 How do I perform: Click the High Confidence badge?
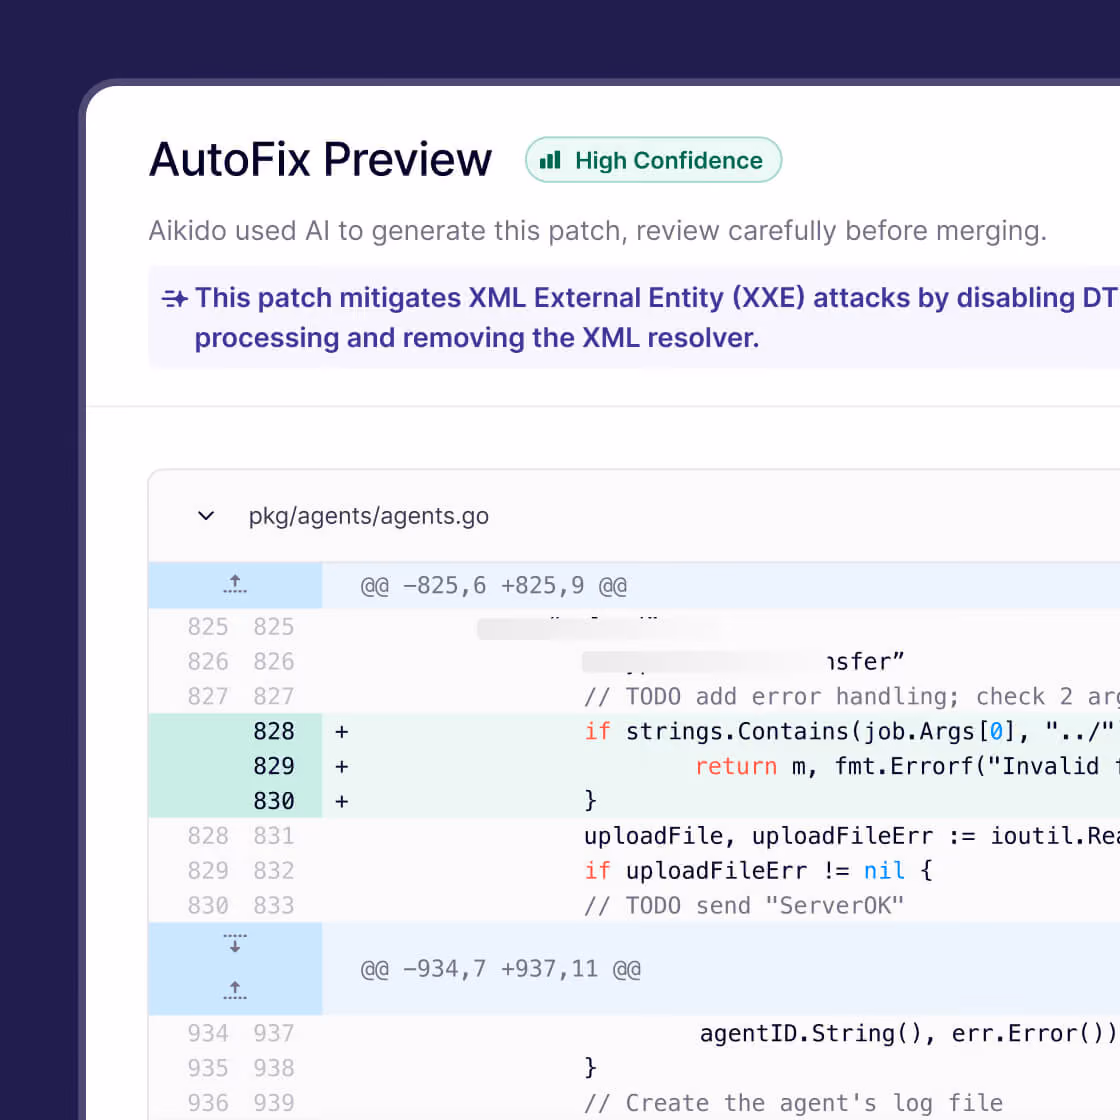pyautogui.click(x=653, y=160)
